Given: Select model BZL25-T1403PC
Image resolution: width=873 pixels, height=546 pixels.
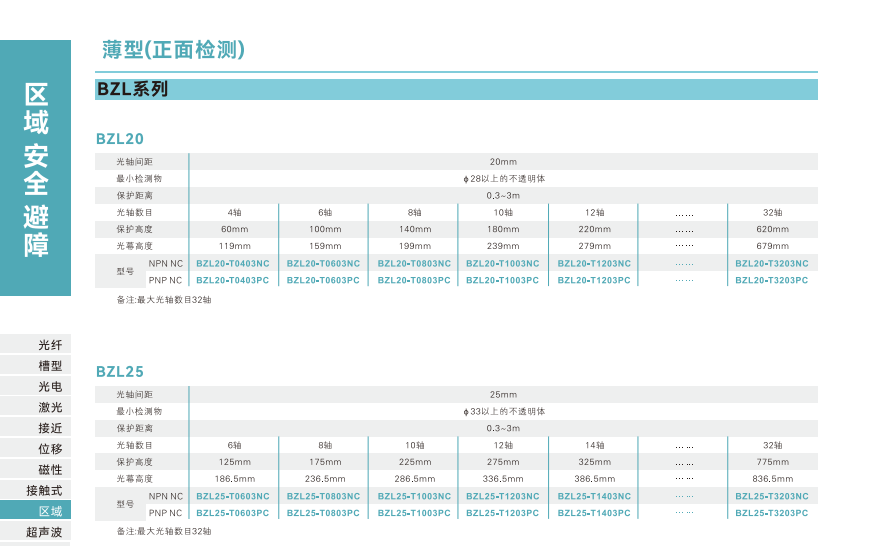Looking at the screenshot, I should (x=594, y=513).
